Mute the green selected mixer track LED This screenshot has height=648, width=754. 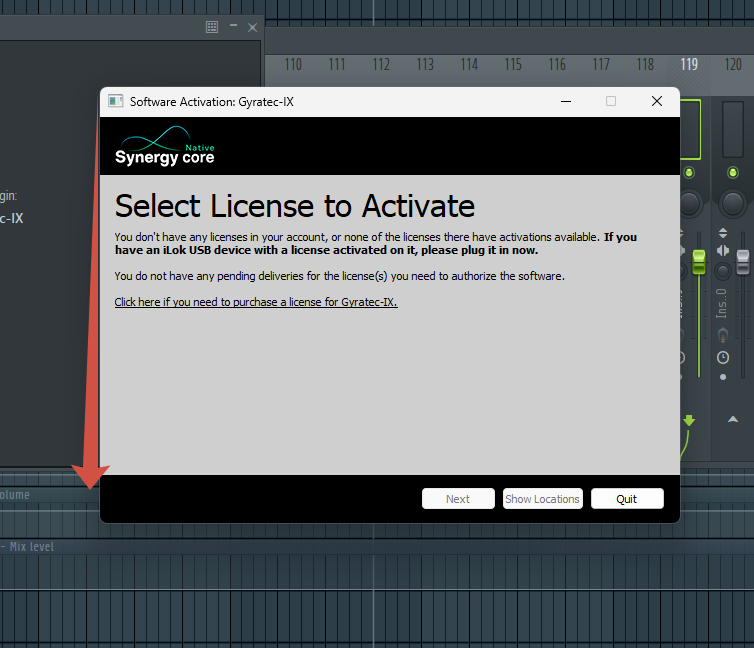[x=689, y=173]
